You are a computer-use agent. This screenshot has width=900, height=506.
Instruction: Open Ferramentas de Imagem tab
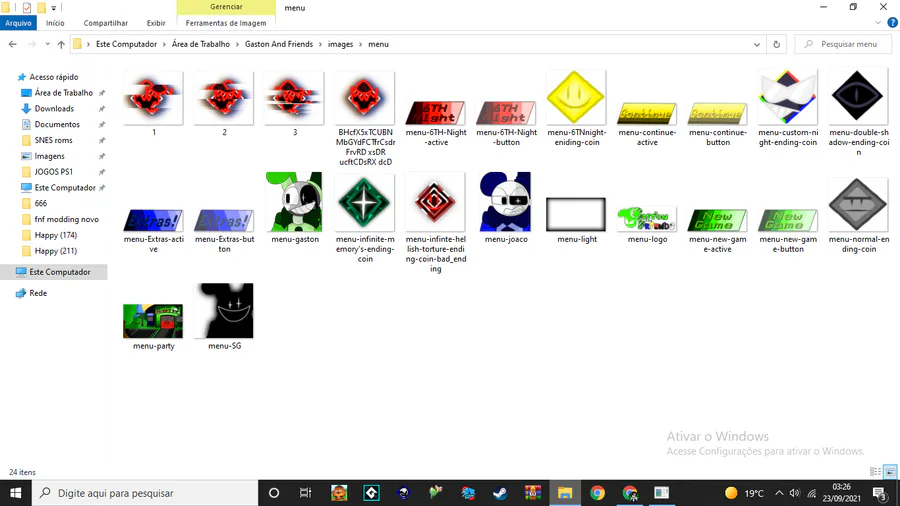tap(226, 23)
